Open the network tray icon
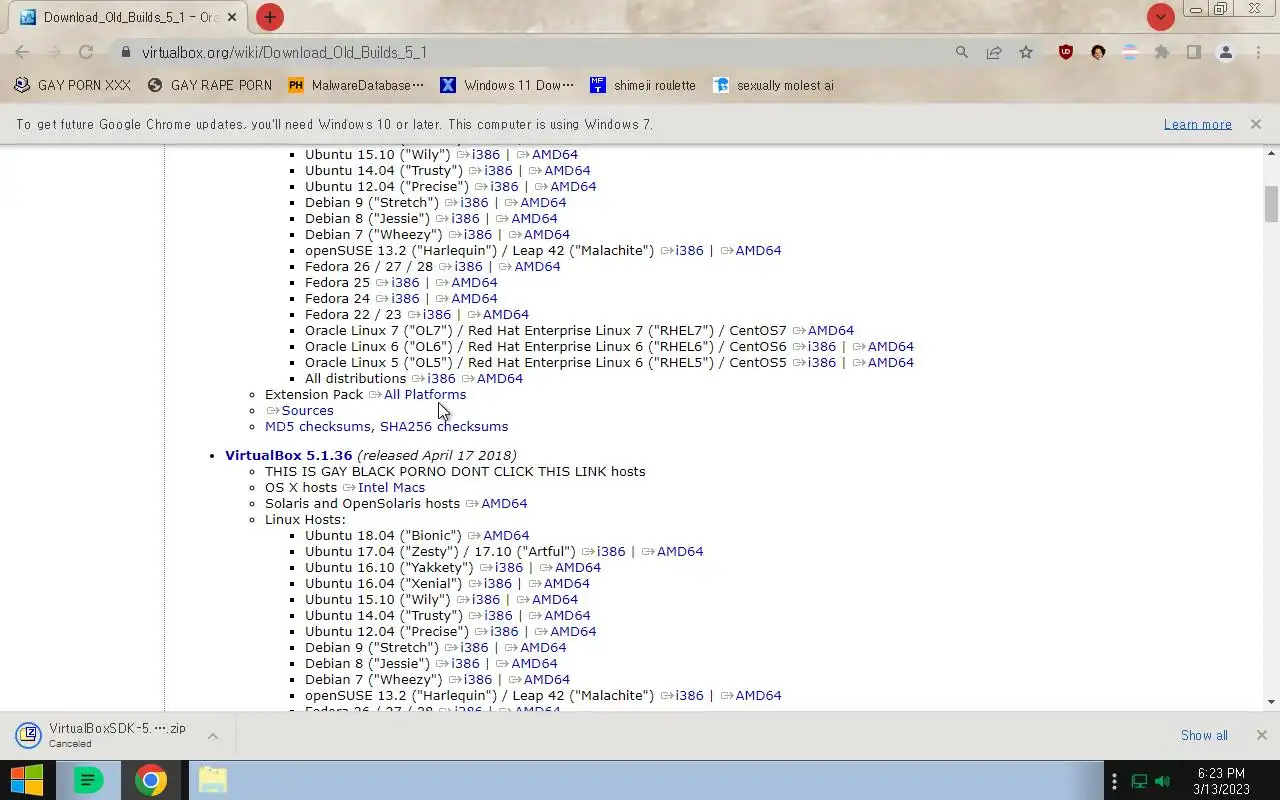The image size is (1280, 800). point(1139,781)
